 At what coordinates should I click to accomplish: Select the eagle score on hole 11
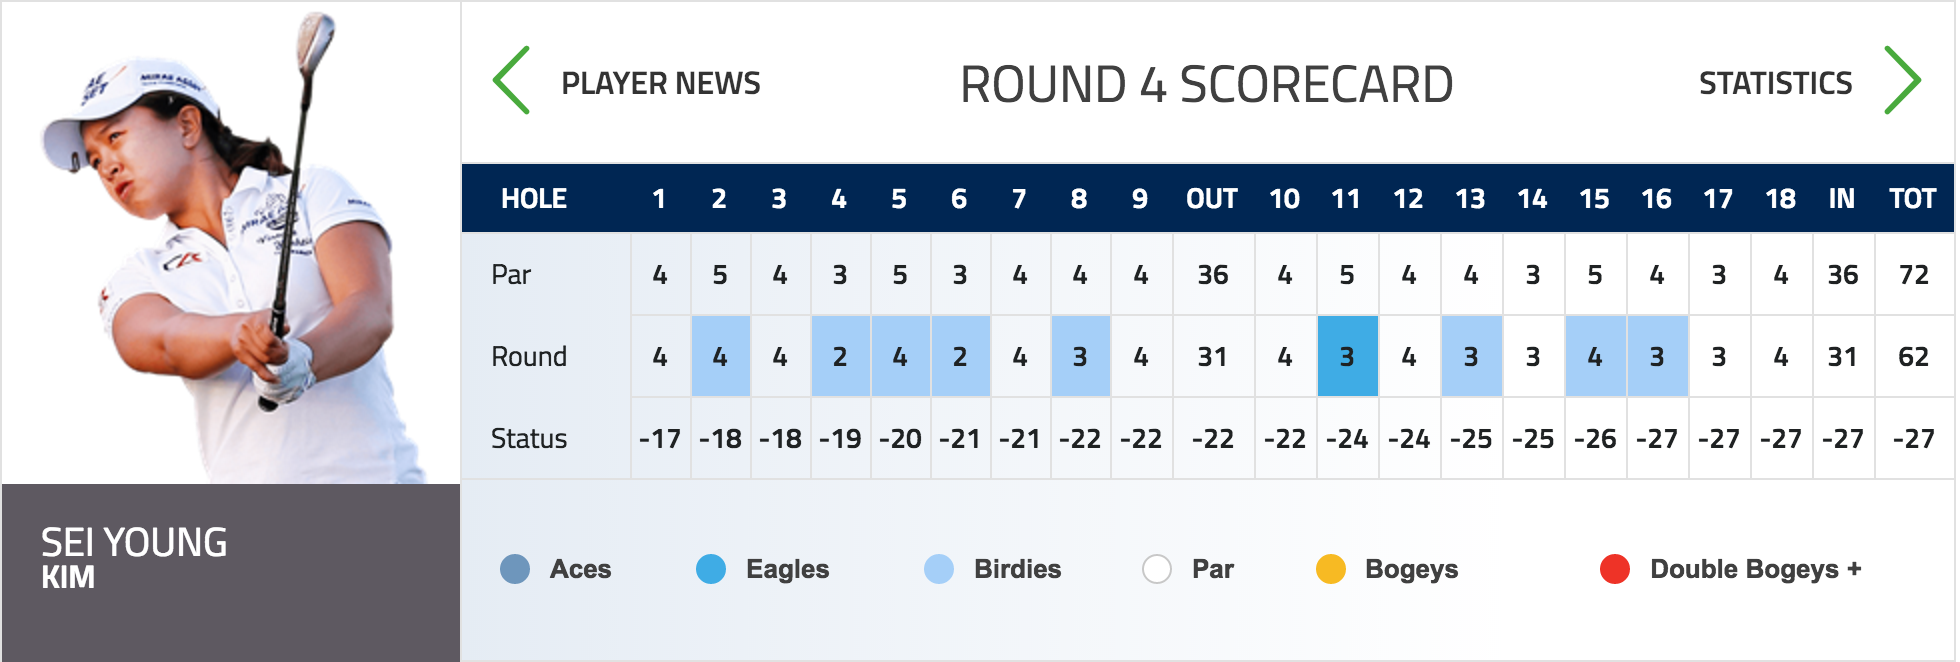click(1347, 356)
